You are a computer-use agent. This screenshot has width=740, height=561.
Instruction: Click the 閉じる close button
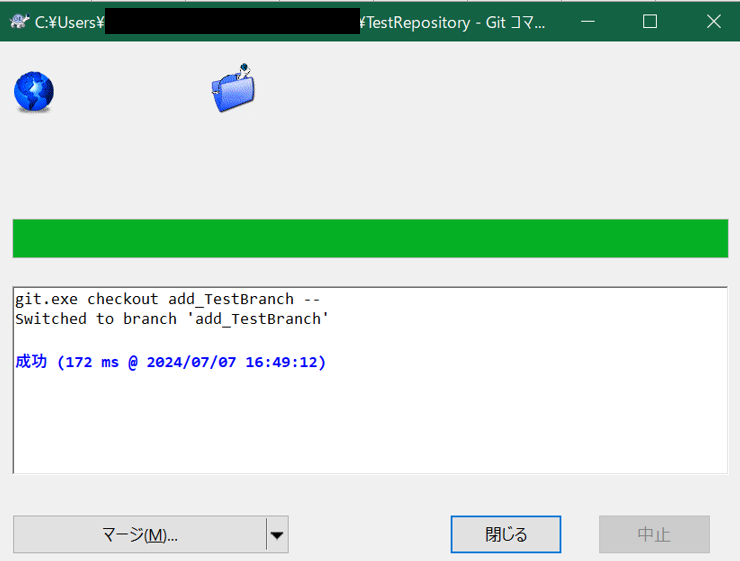pos(505,535)
